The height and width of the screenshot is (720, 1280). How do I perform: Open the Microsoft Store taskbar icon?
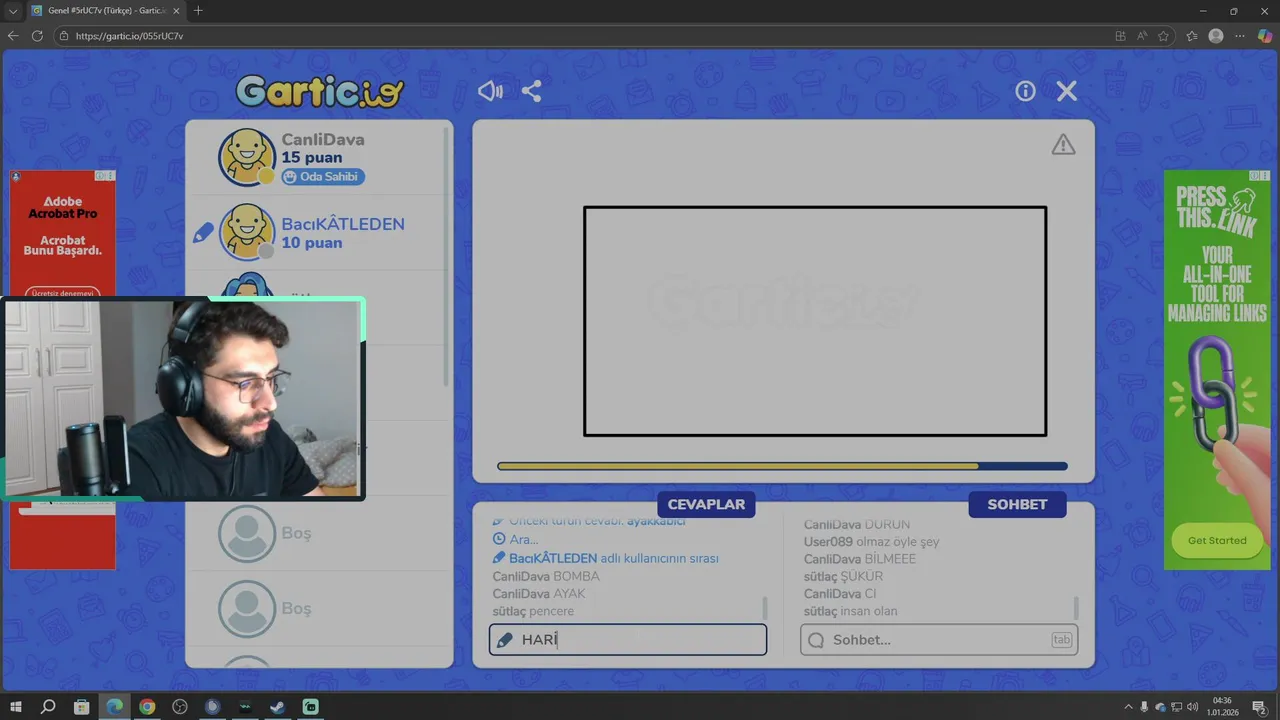point(82,707)
